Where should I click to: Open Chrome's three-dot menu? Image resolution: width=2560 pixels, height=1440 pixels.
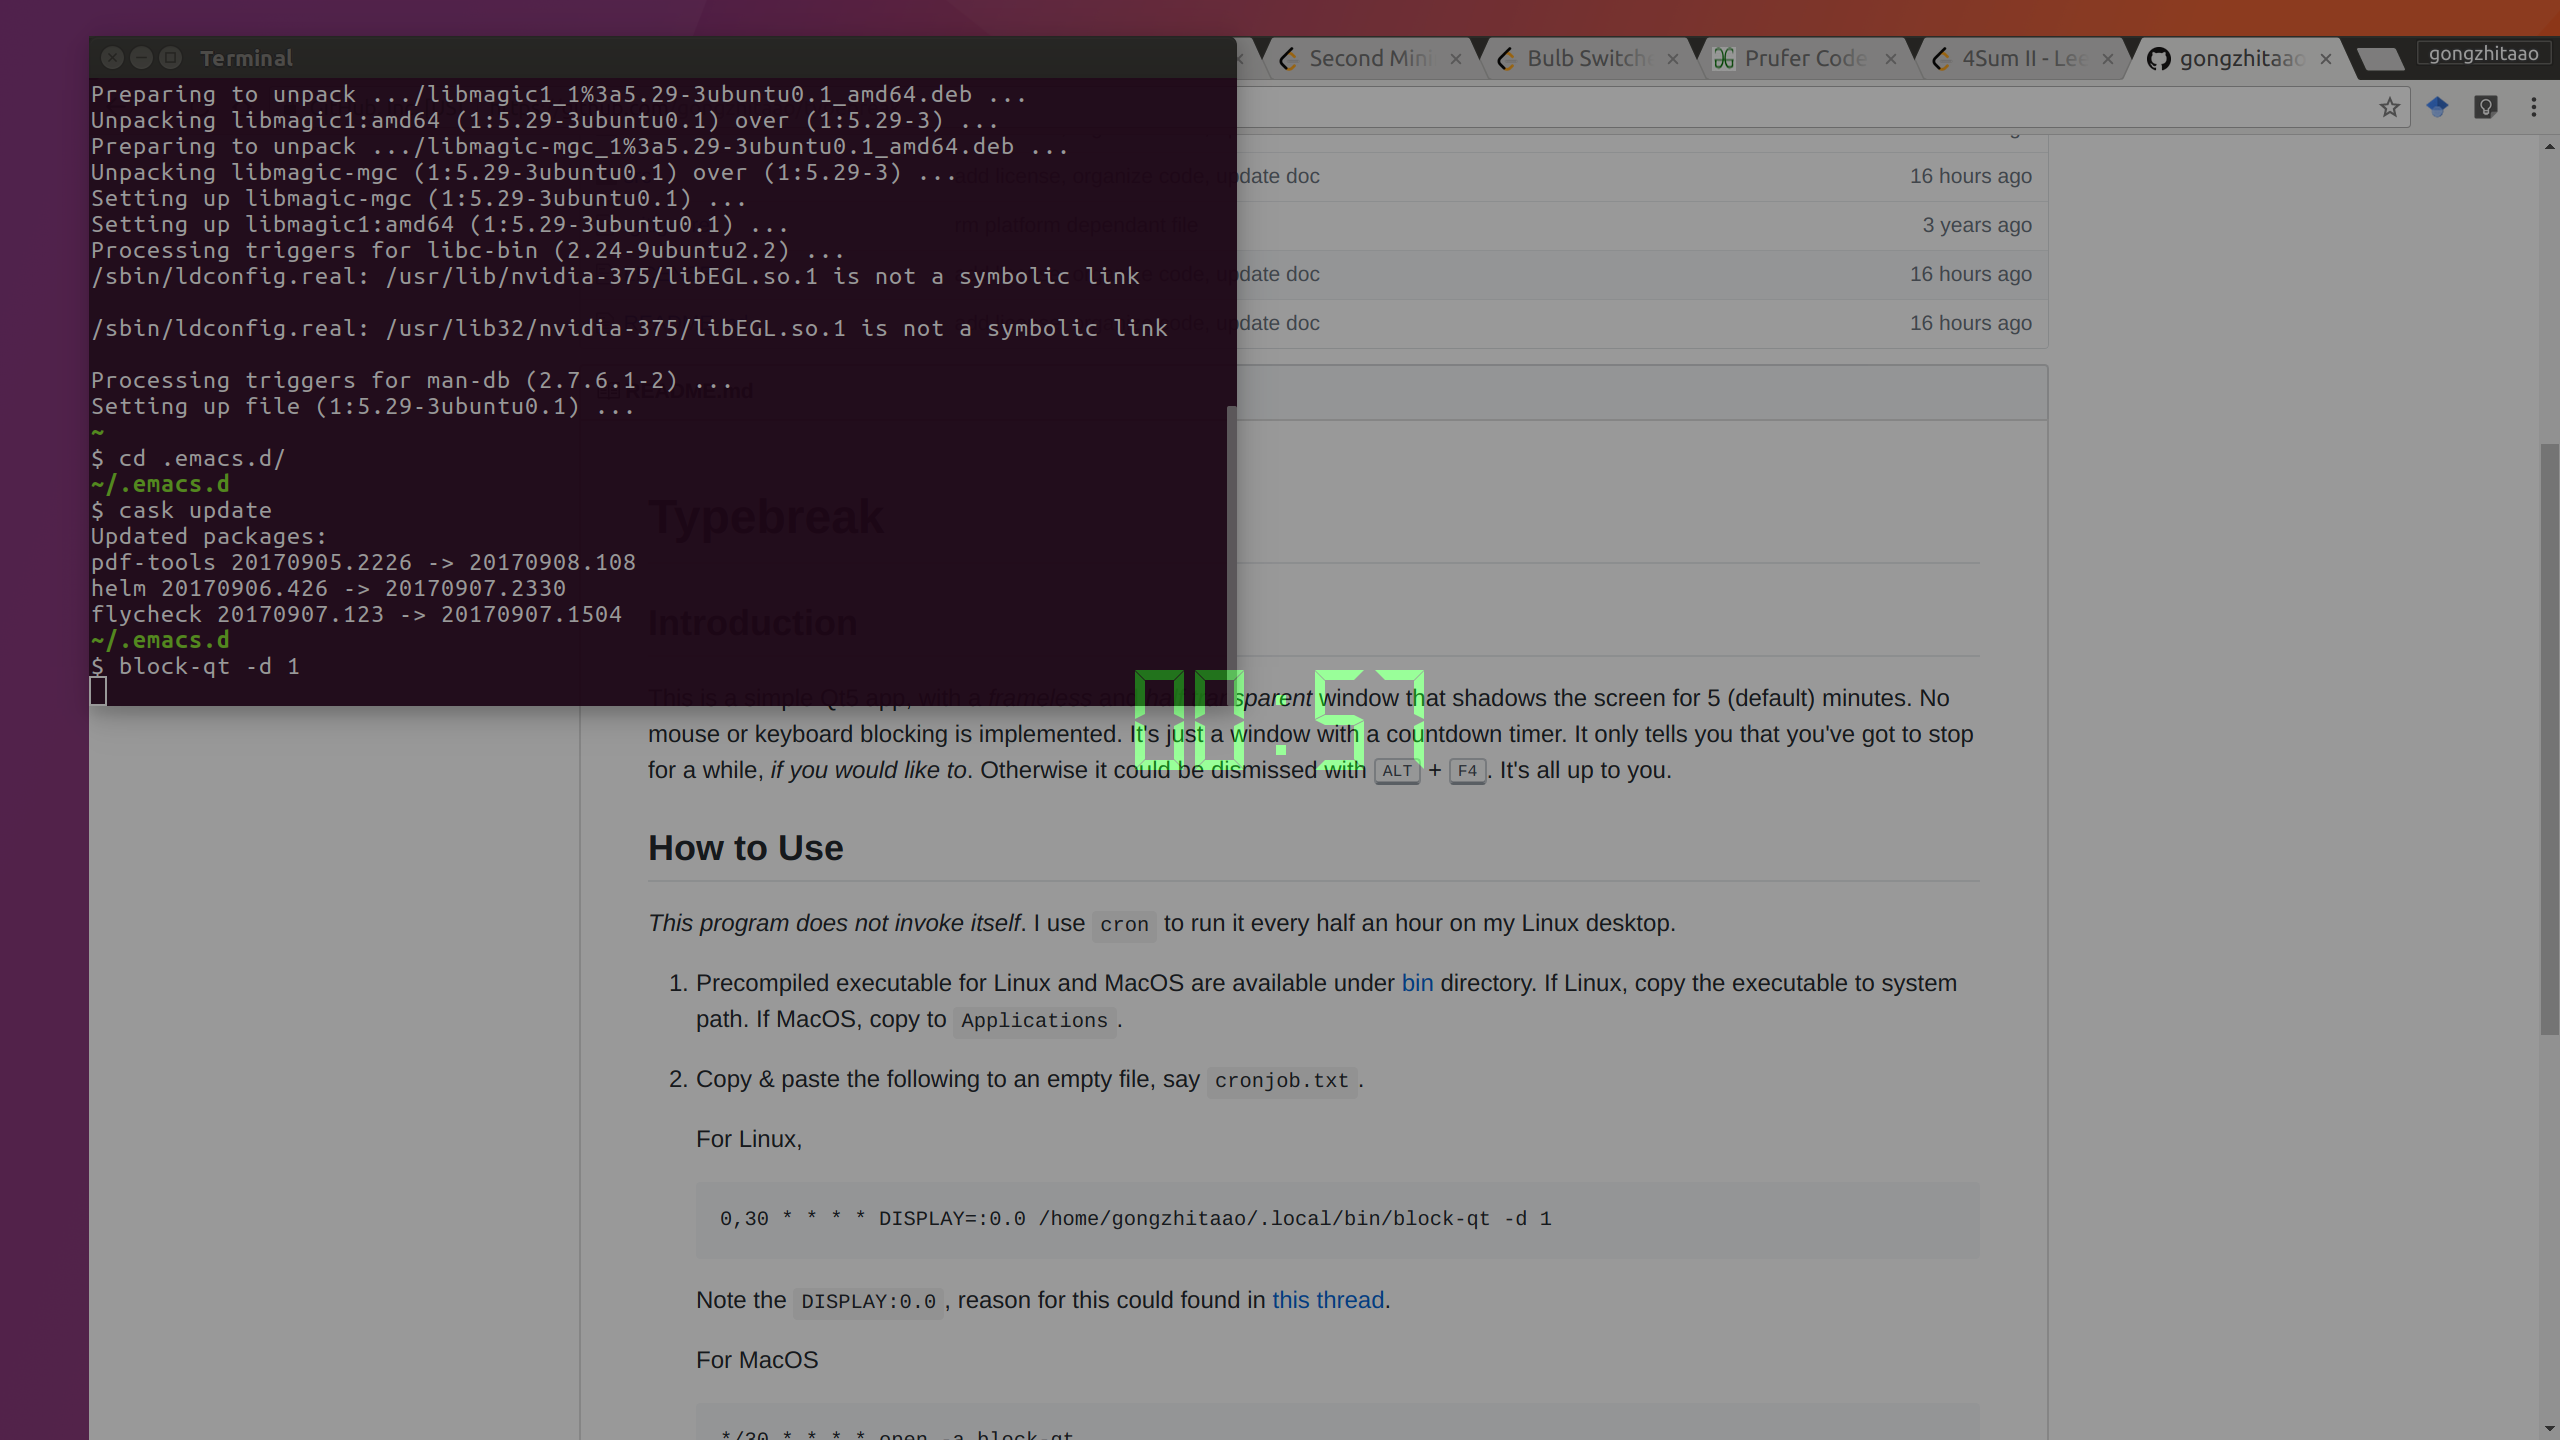click(2534, 107)
